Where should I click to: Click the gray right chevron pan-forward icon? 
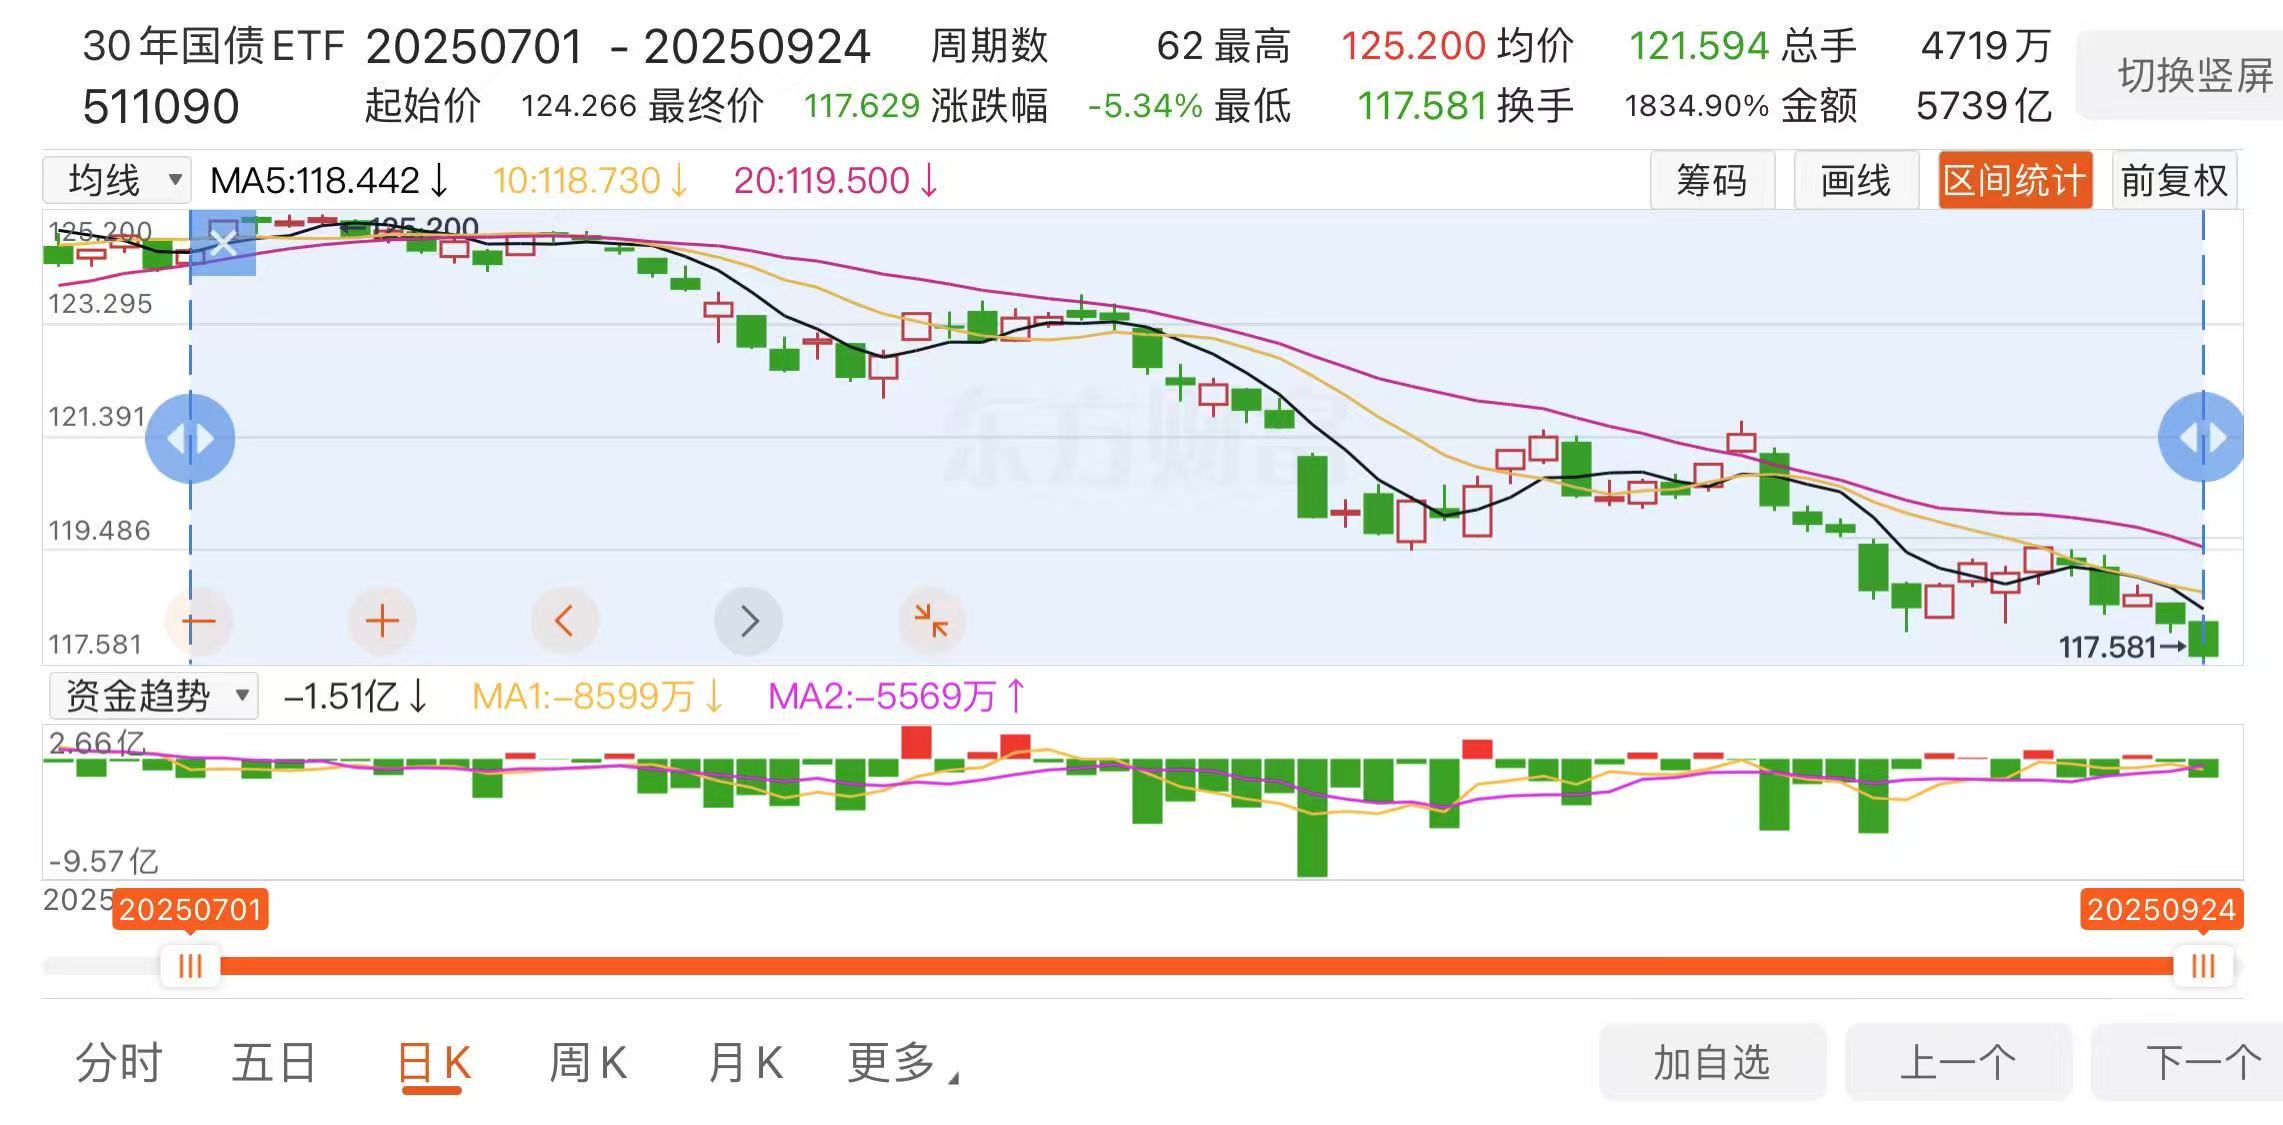point(748,621)
